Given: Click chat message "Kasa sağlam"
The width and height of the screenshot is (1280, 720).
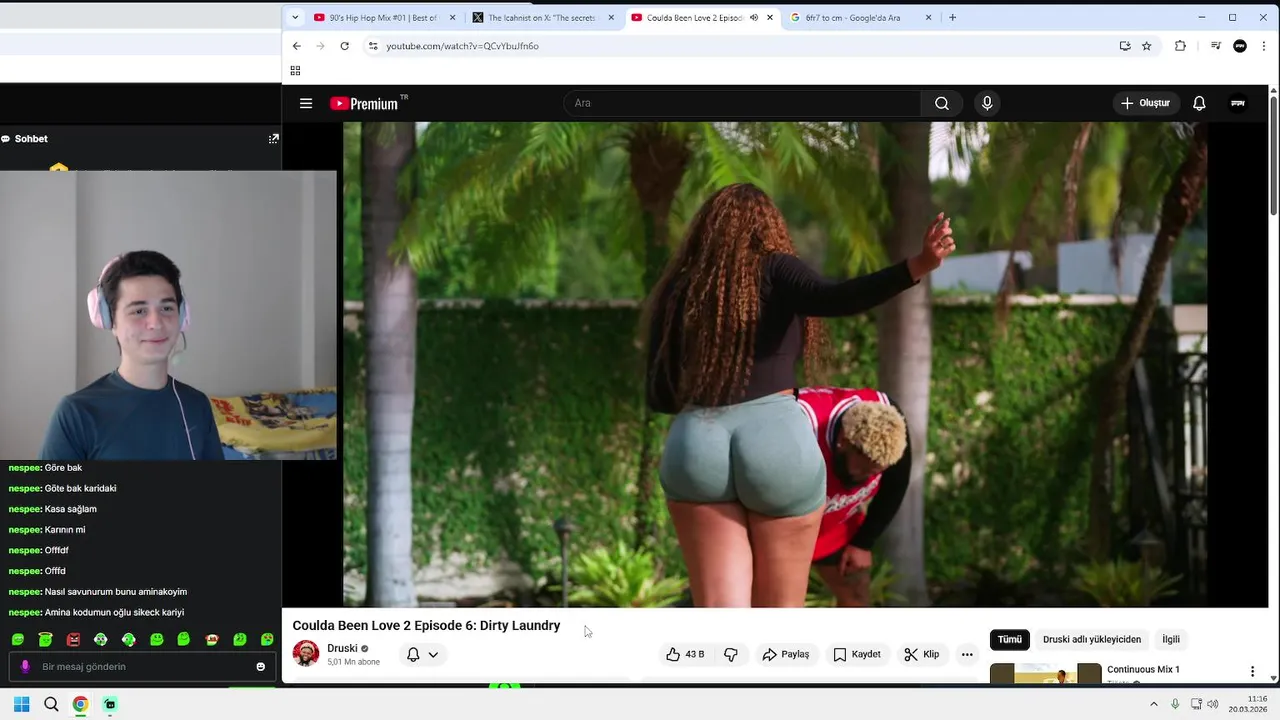Looking at the screenshot, I should point(70,509).
